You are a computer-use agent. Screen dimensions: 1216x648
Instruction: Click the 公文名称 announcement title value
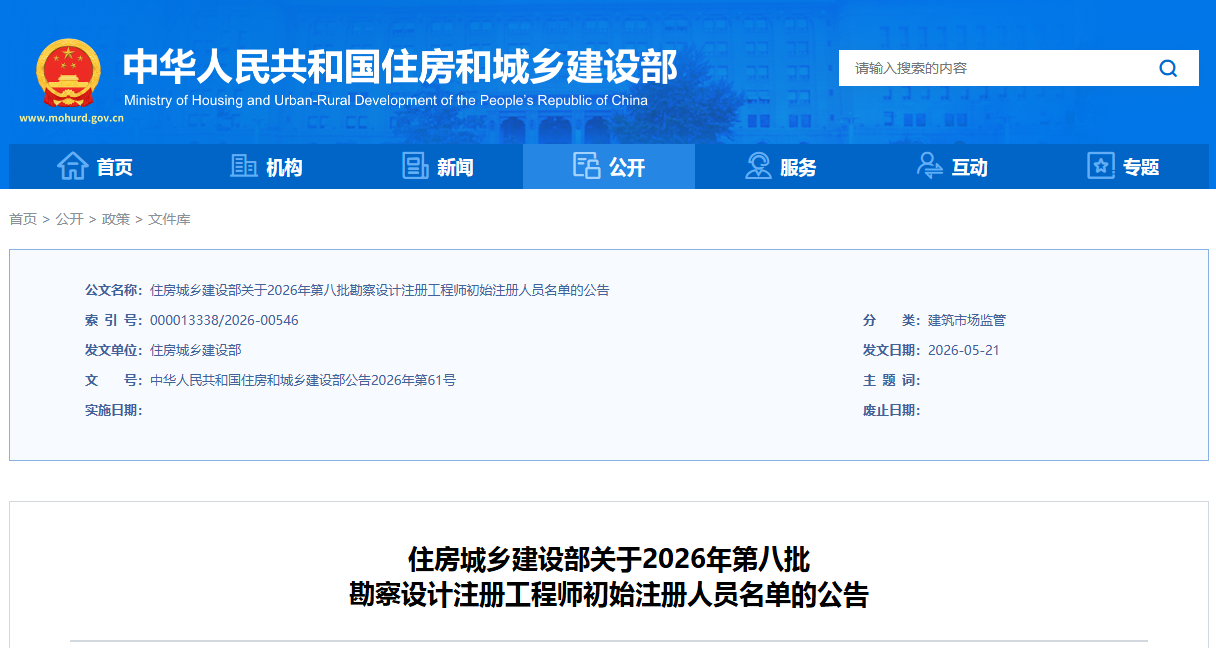tap(380, 290)
